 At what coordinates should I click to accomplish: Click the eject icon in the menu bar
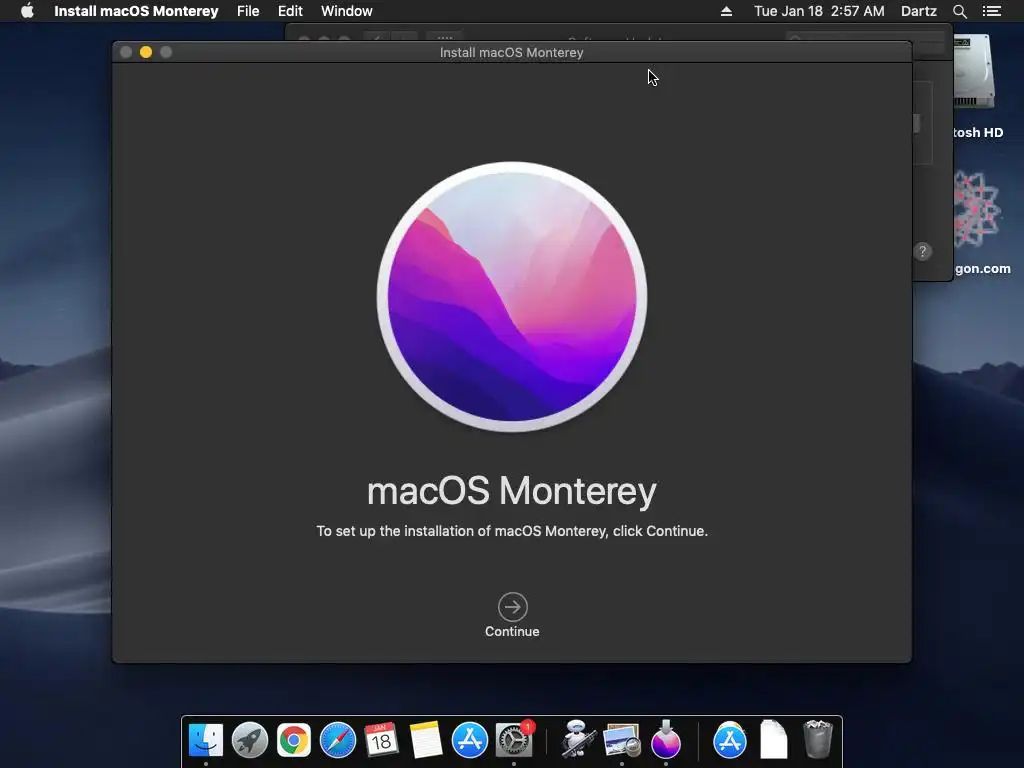pyautogui.click(x=726, y=11)
